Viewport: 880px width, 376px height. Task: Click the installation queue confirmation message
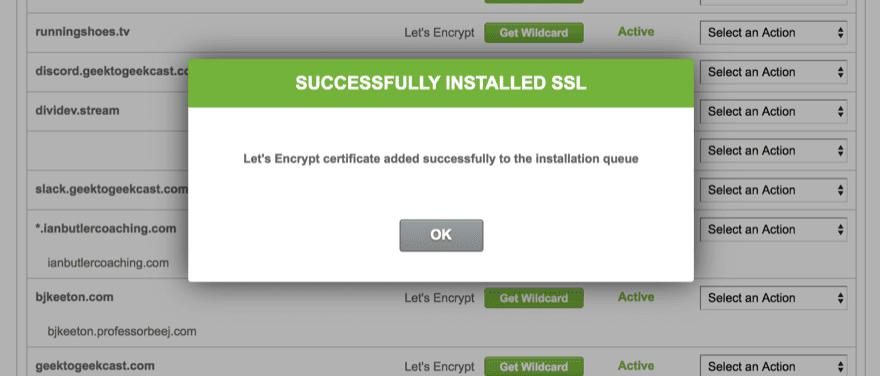(x=441, y=159)
